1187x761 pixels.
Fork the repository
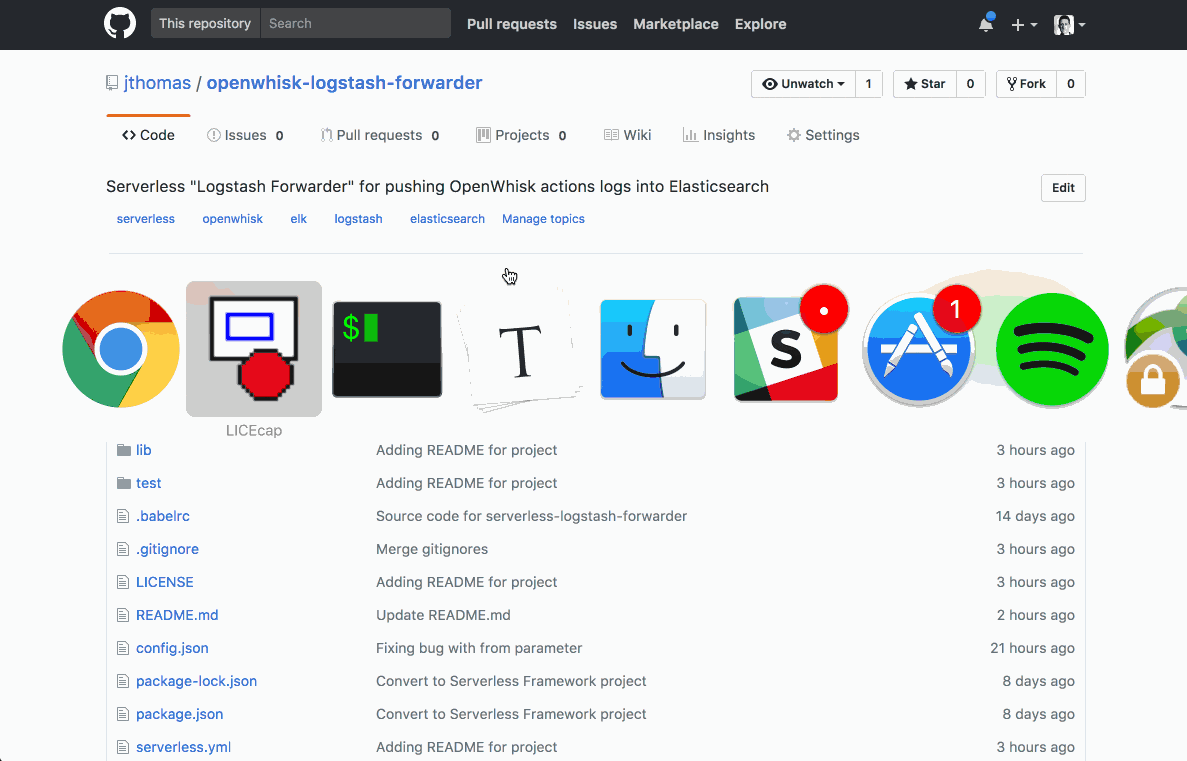[1027, 84]
